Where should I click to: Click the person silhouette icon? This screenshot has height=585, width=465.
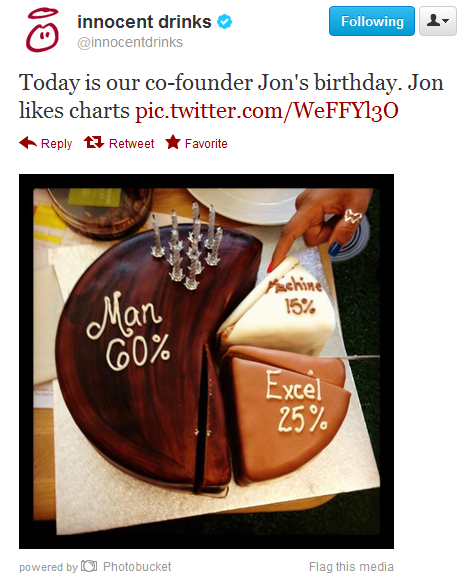(x=433, y=21)
